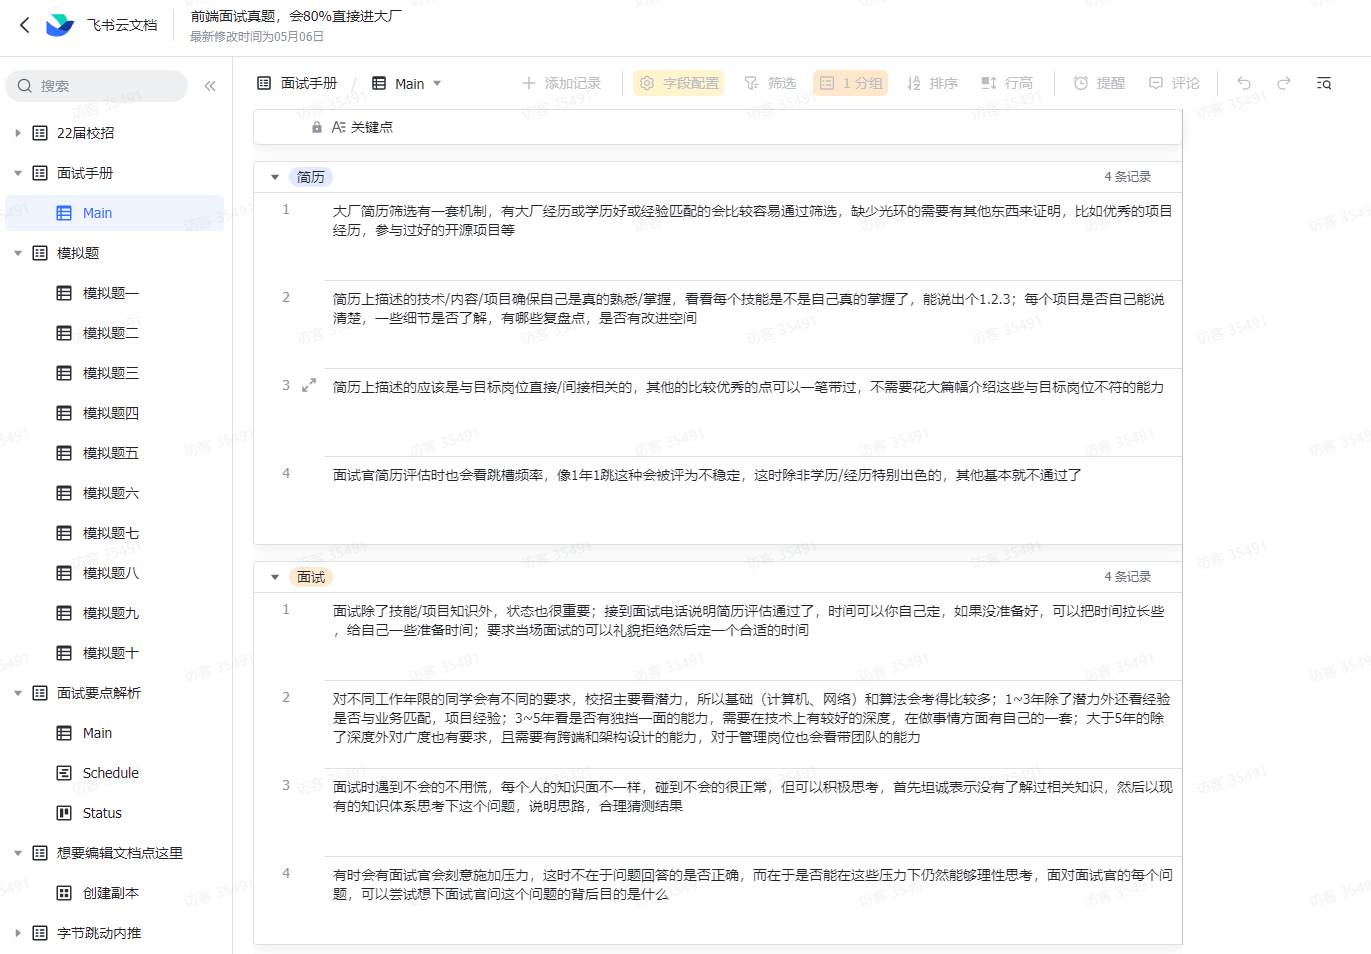Open the 行高 row height option
Viewport: 1371px width, 954px height.
1007,83
